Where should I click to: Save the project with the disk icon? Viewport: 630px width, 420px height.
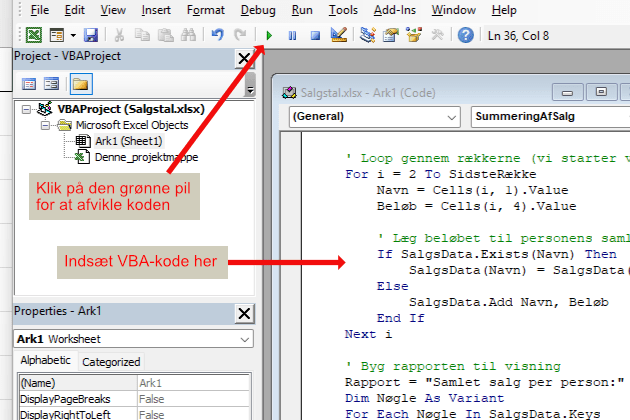(x=91, y=35)
